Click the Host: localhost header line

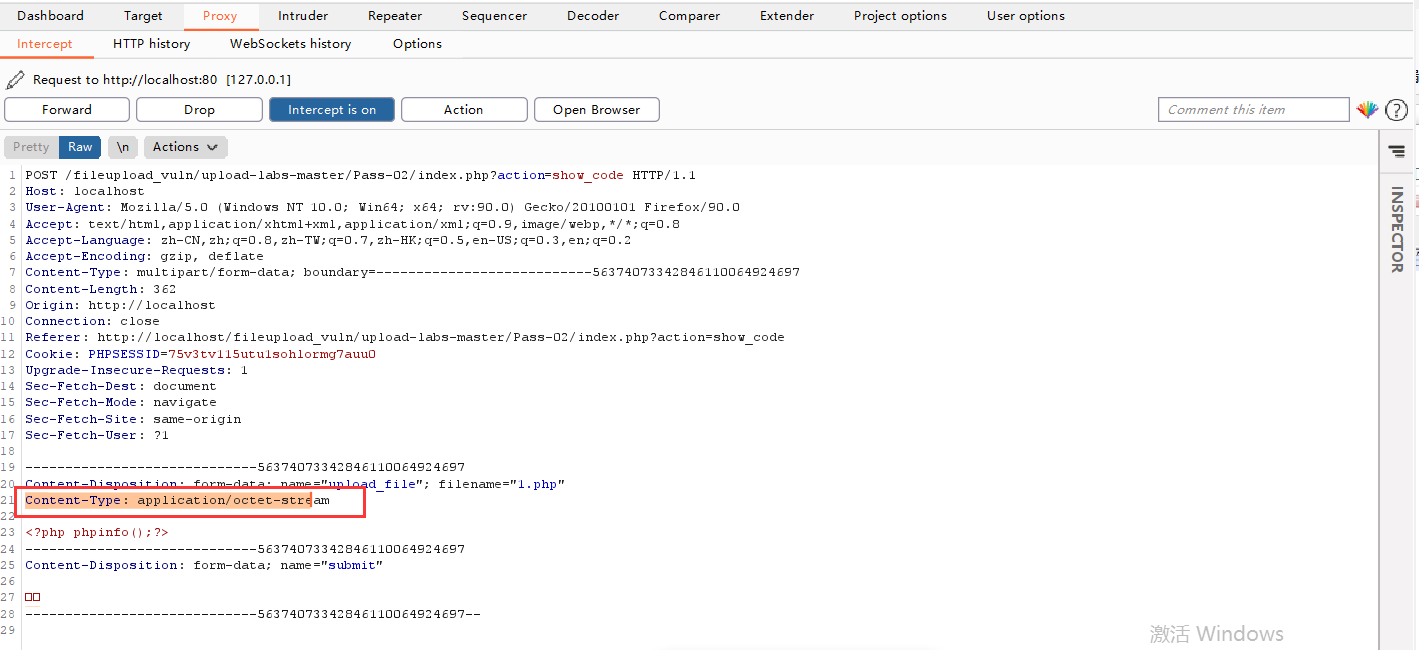tap(85, 191)
